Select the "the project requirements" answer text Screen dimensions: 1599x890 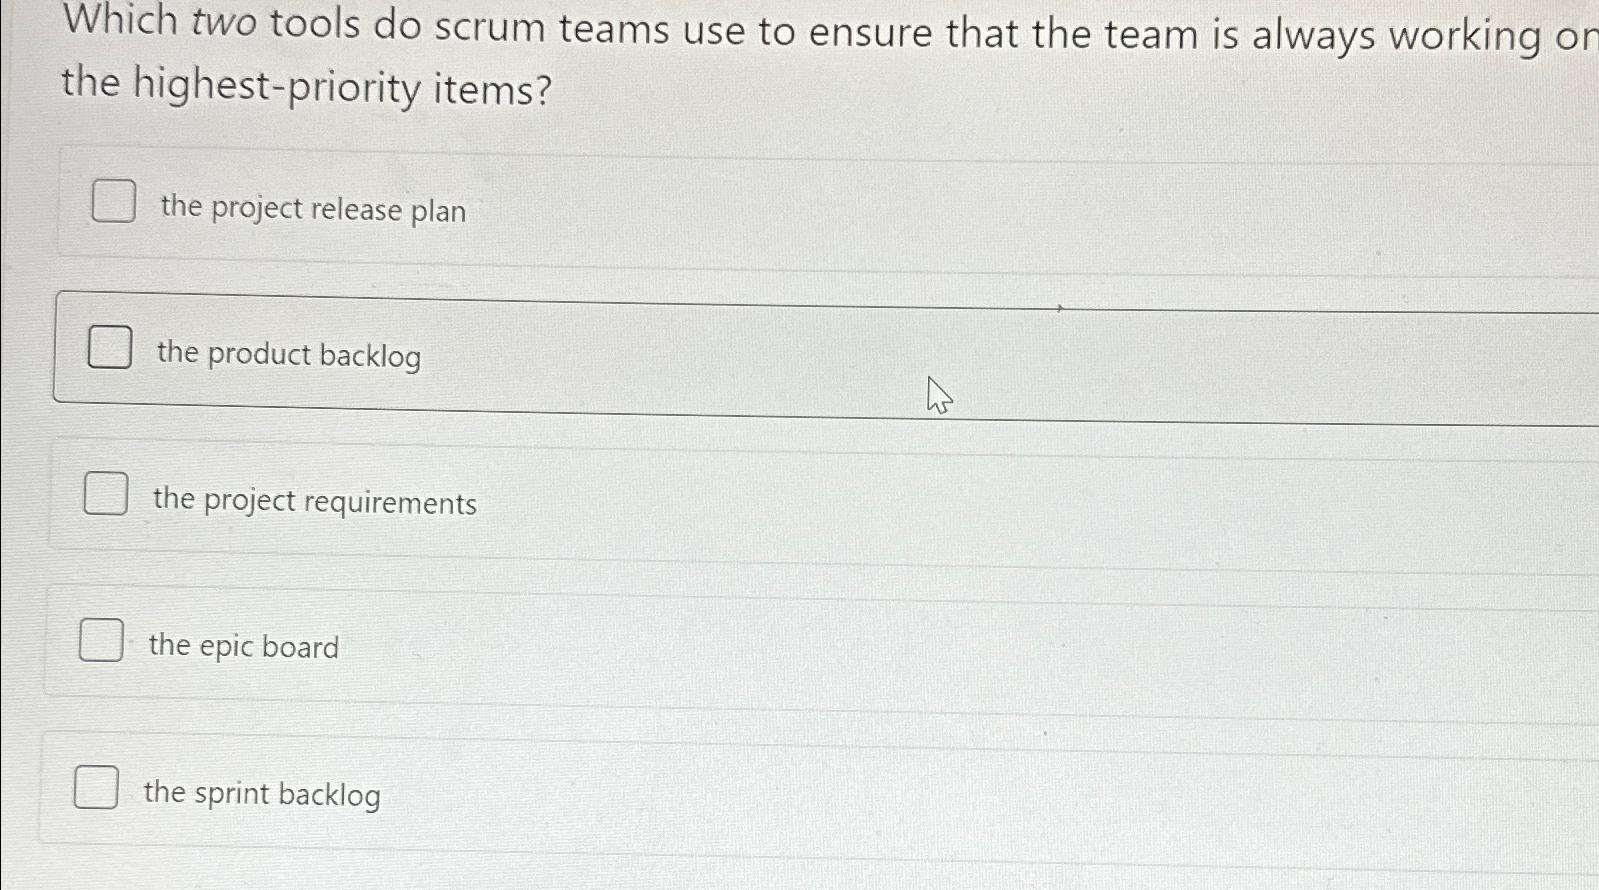tap(314, 503)
